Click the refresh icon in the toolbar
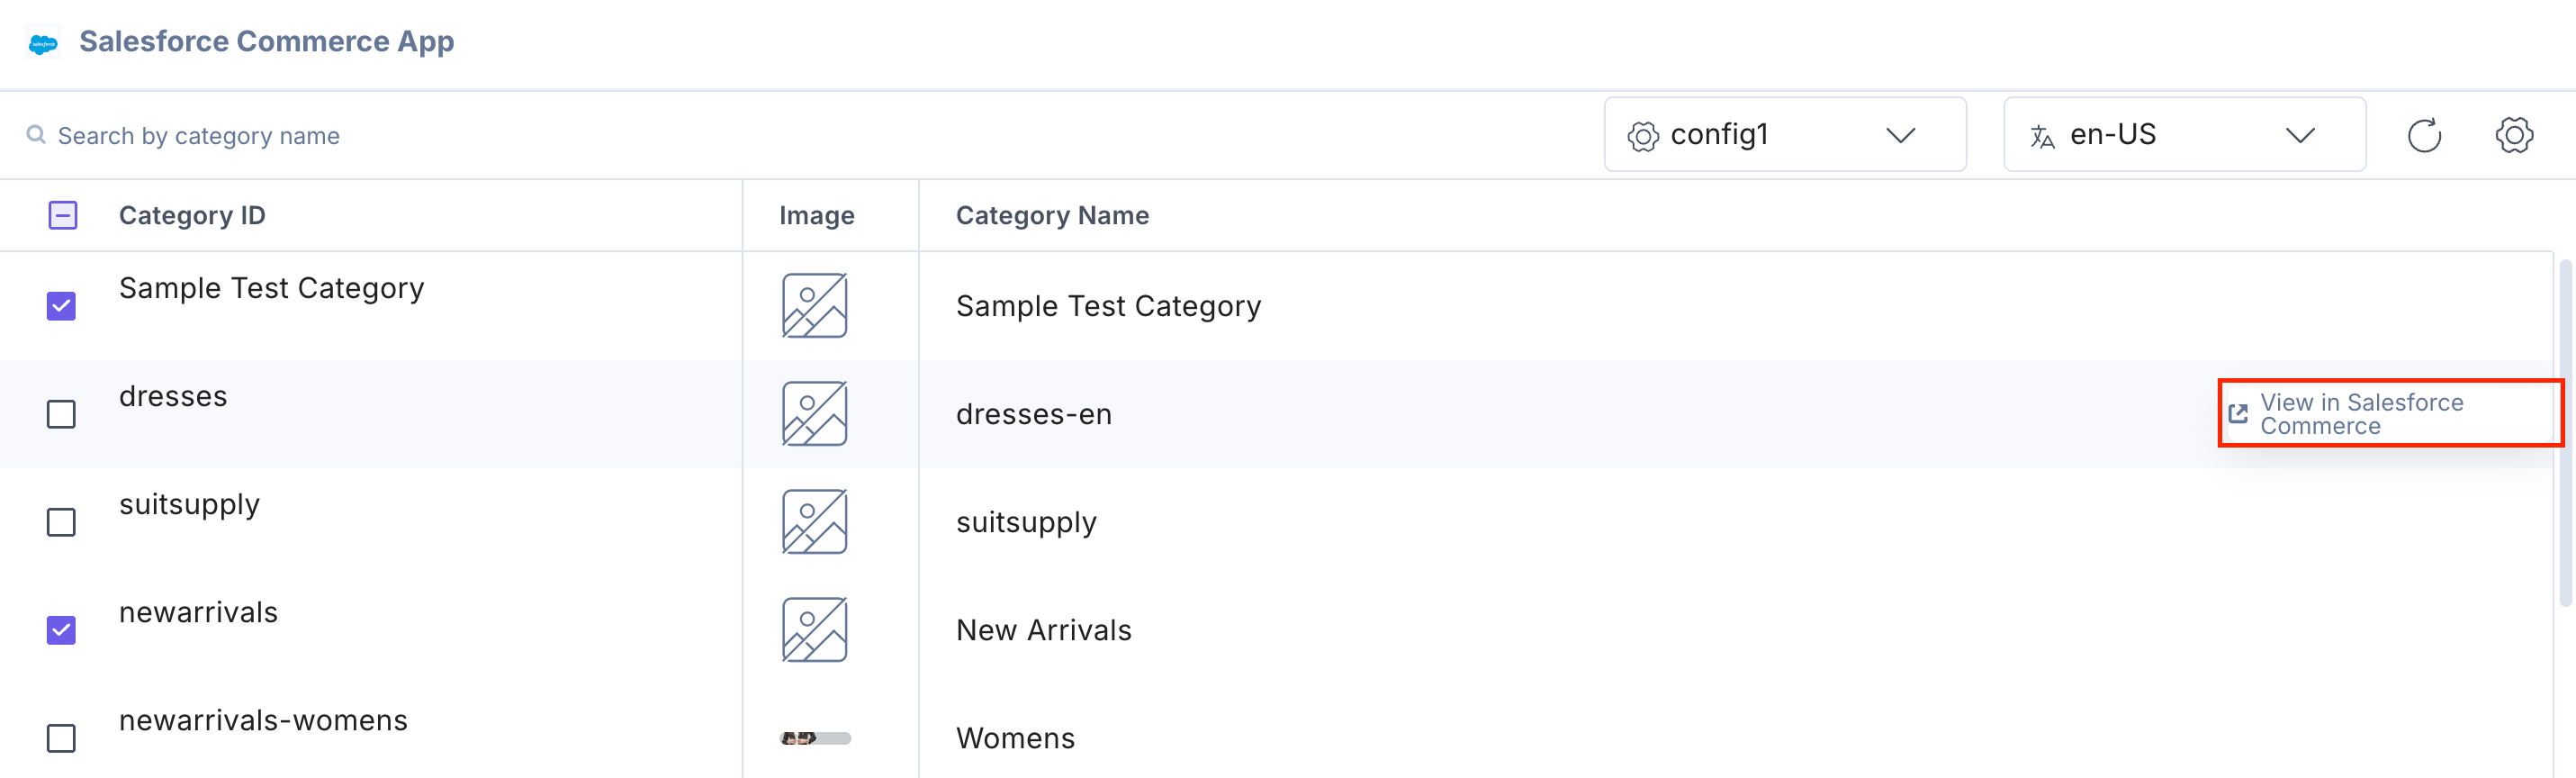 [2423, 135]
